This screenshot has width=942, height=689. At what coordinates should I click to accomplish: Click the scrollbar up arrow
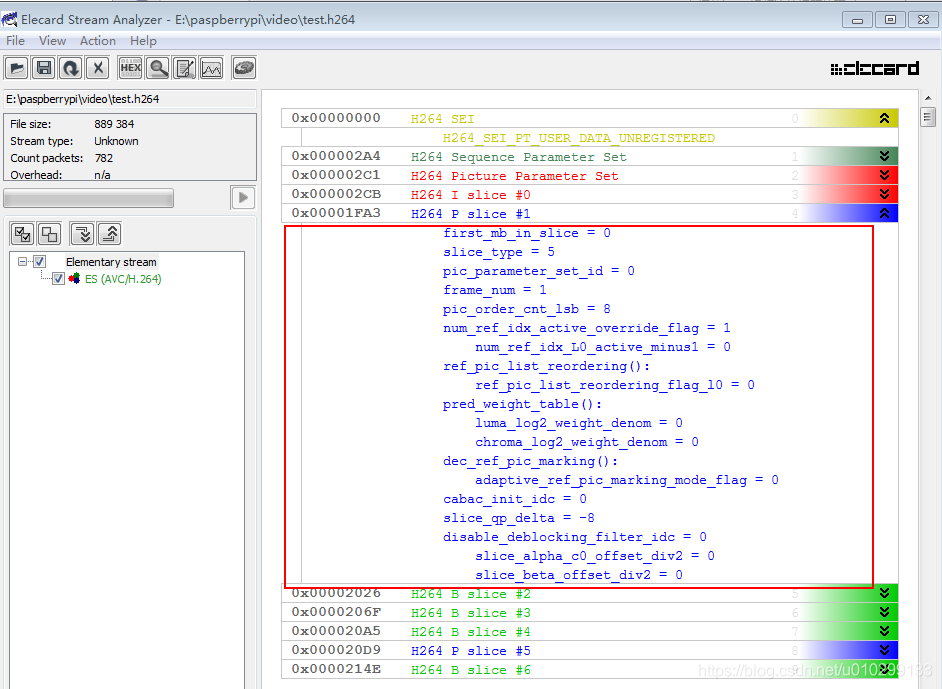tap(928, 97)
